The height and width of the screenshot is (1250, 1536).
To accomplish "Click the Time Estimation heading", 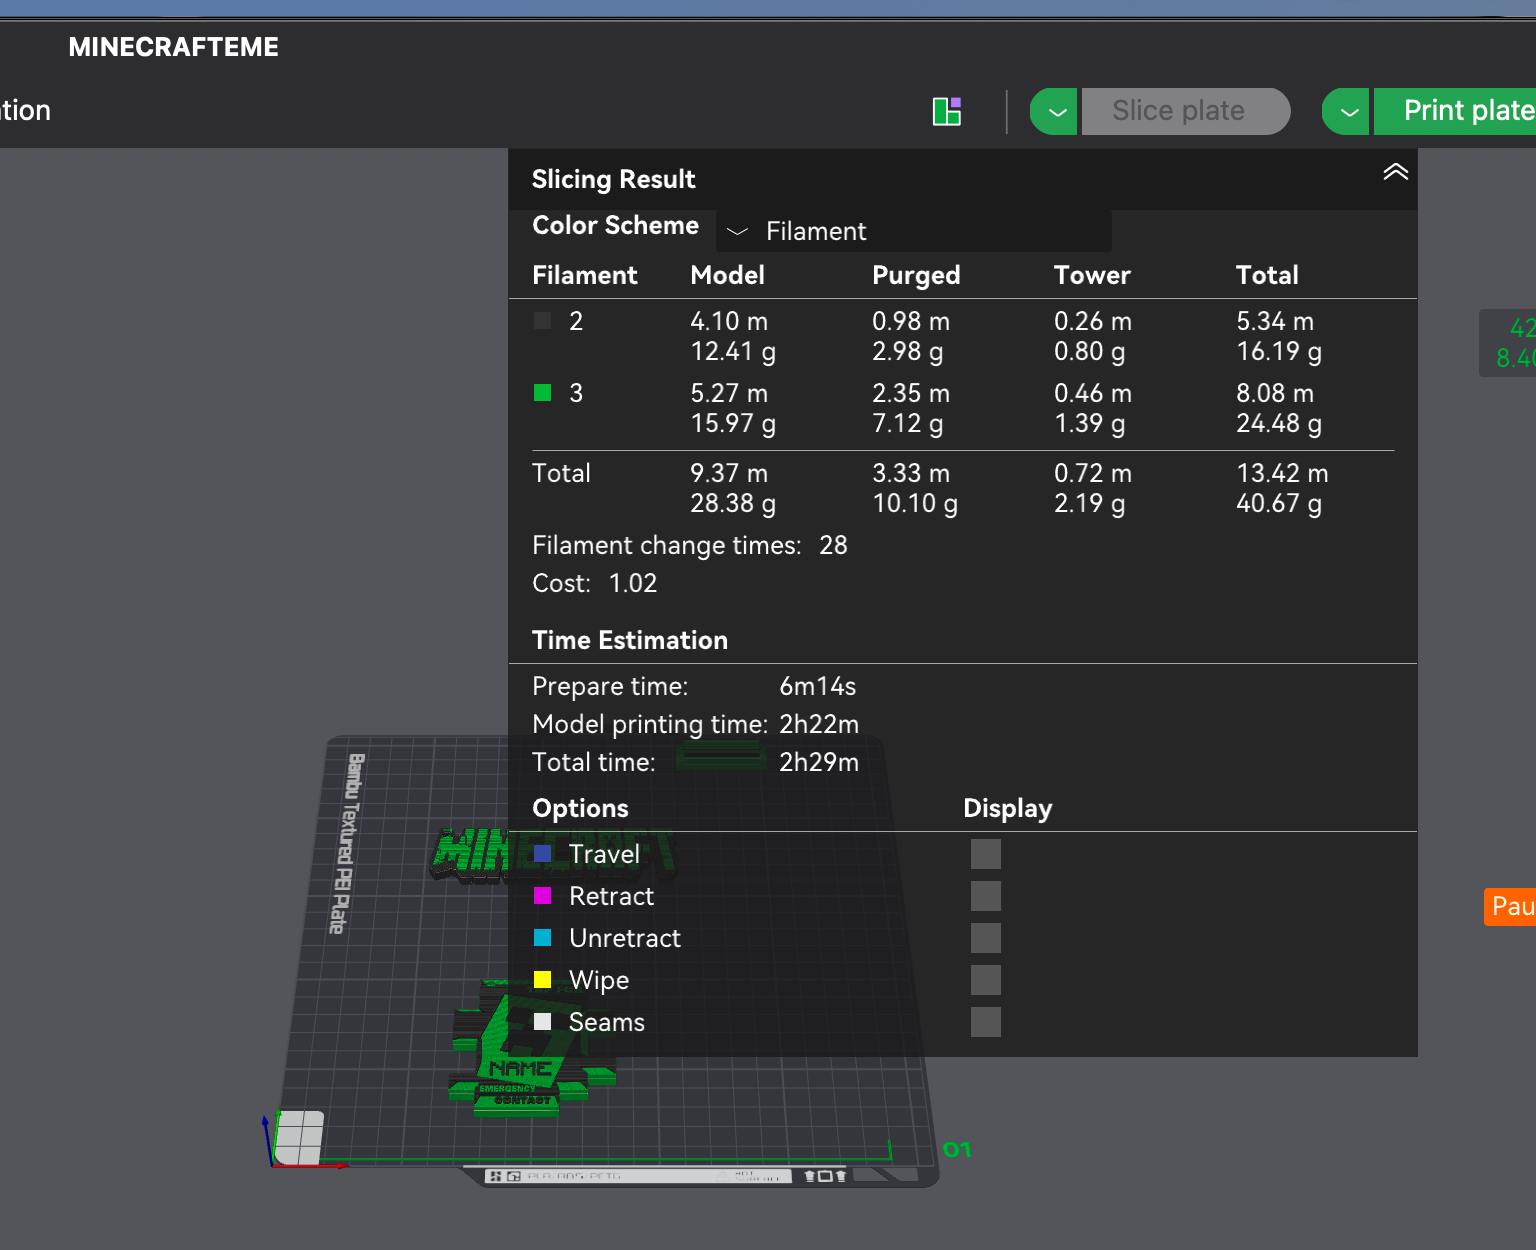I will pyautogui.click(x=630, y=640).
